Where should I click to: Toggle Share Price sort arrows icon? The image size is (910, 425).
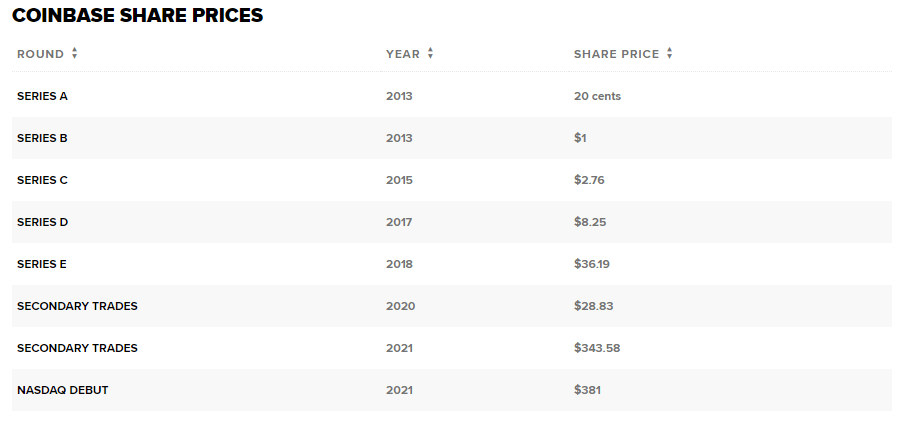pyautogui.click(x=669, y=53)
